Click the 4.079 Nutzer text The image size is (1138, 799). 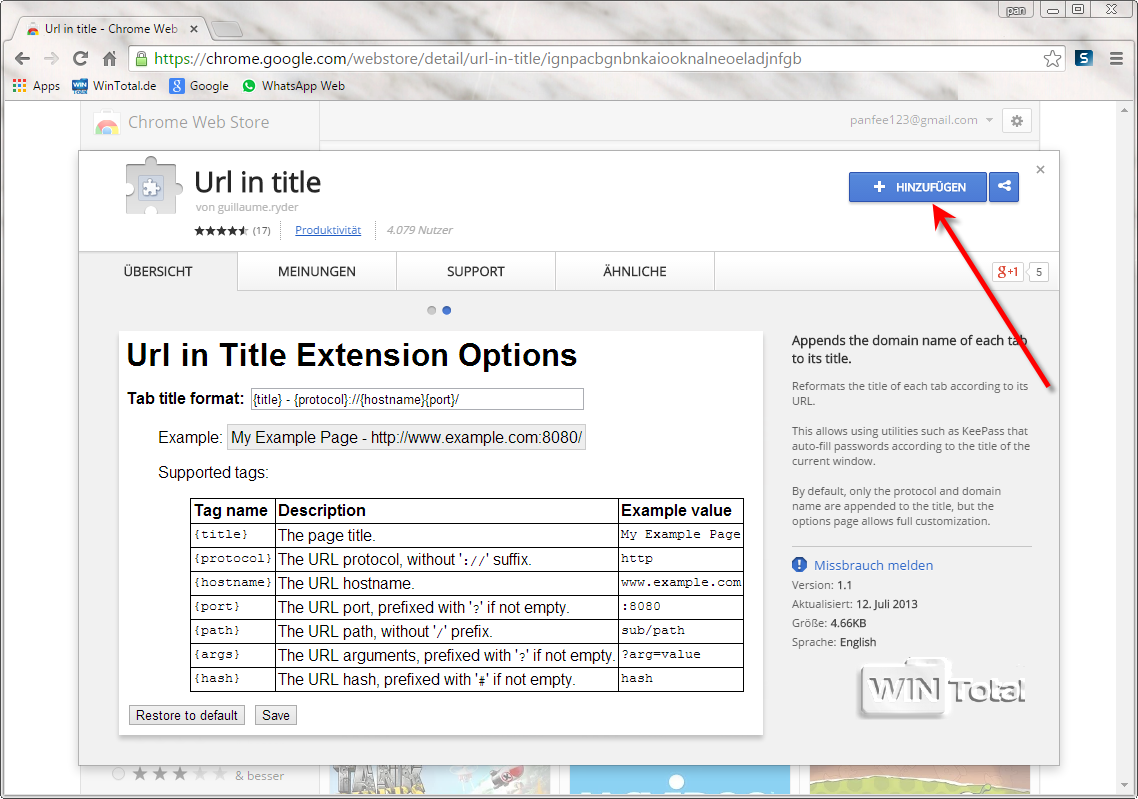coord(419,230)
